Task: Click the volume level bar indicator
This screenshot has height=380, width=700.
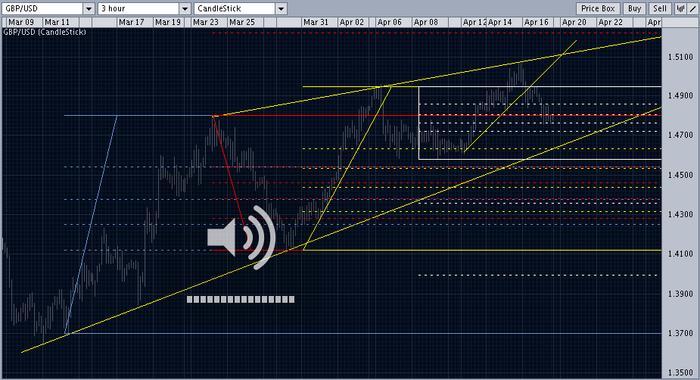Action: 241,300
